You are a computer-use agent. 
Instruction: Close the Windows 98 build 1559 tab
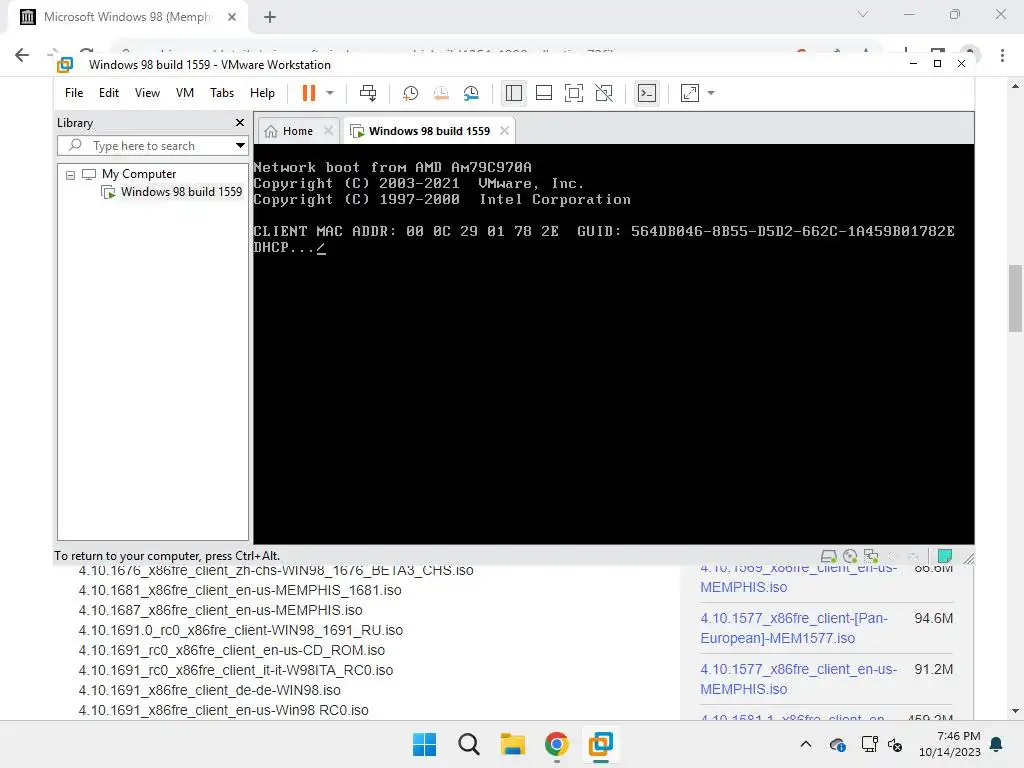pos(504,131)
